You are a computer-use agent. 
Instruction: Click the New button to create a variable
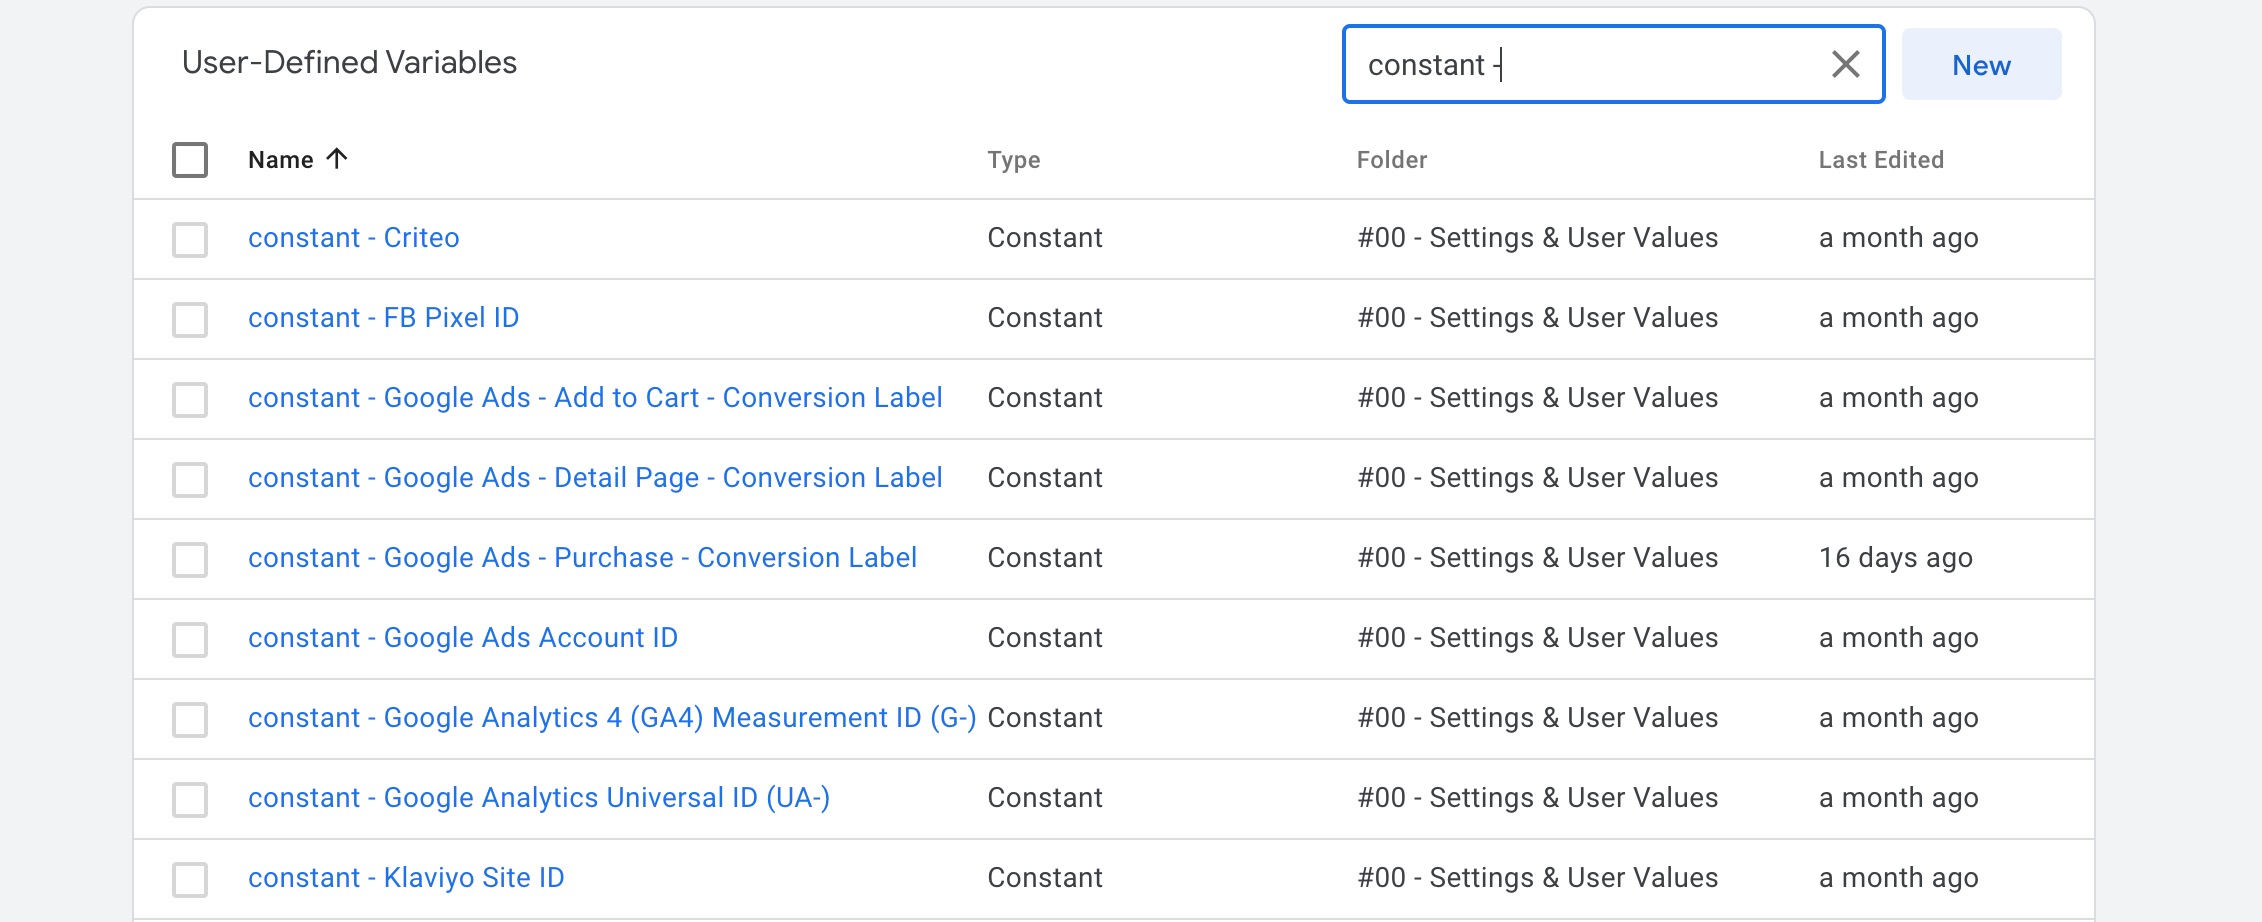(1981, 64)
